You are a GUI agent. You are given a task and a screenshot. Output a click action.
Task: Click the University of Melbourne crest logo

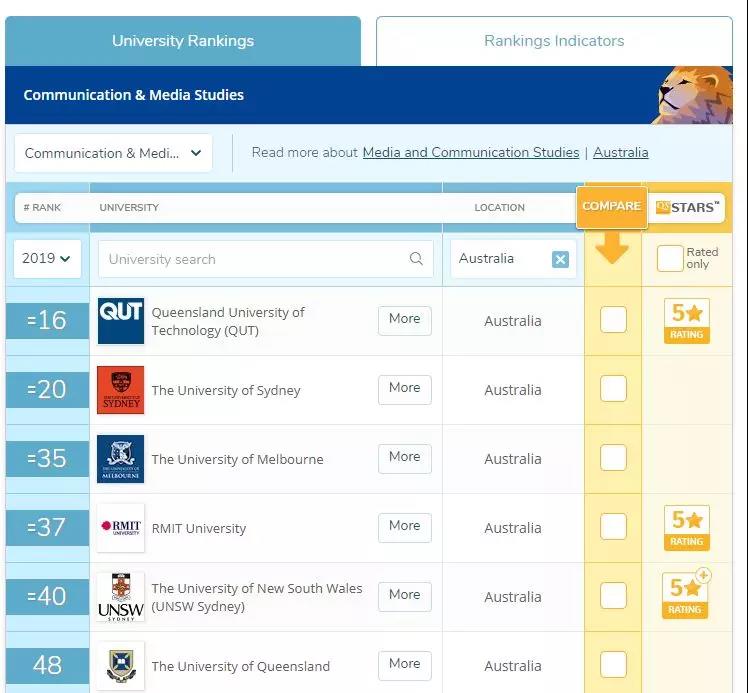click(x=120, y=459)
